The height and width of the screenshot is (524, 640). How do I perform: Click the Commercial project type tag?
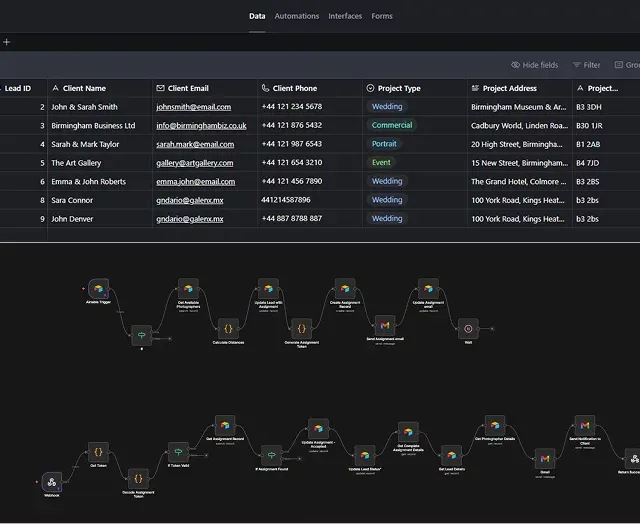pos(392,126)
